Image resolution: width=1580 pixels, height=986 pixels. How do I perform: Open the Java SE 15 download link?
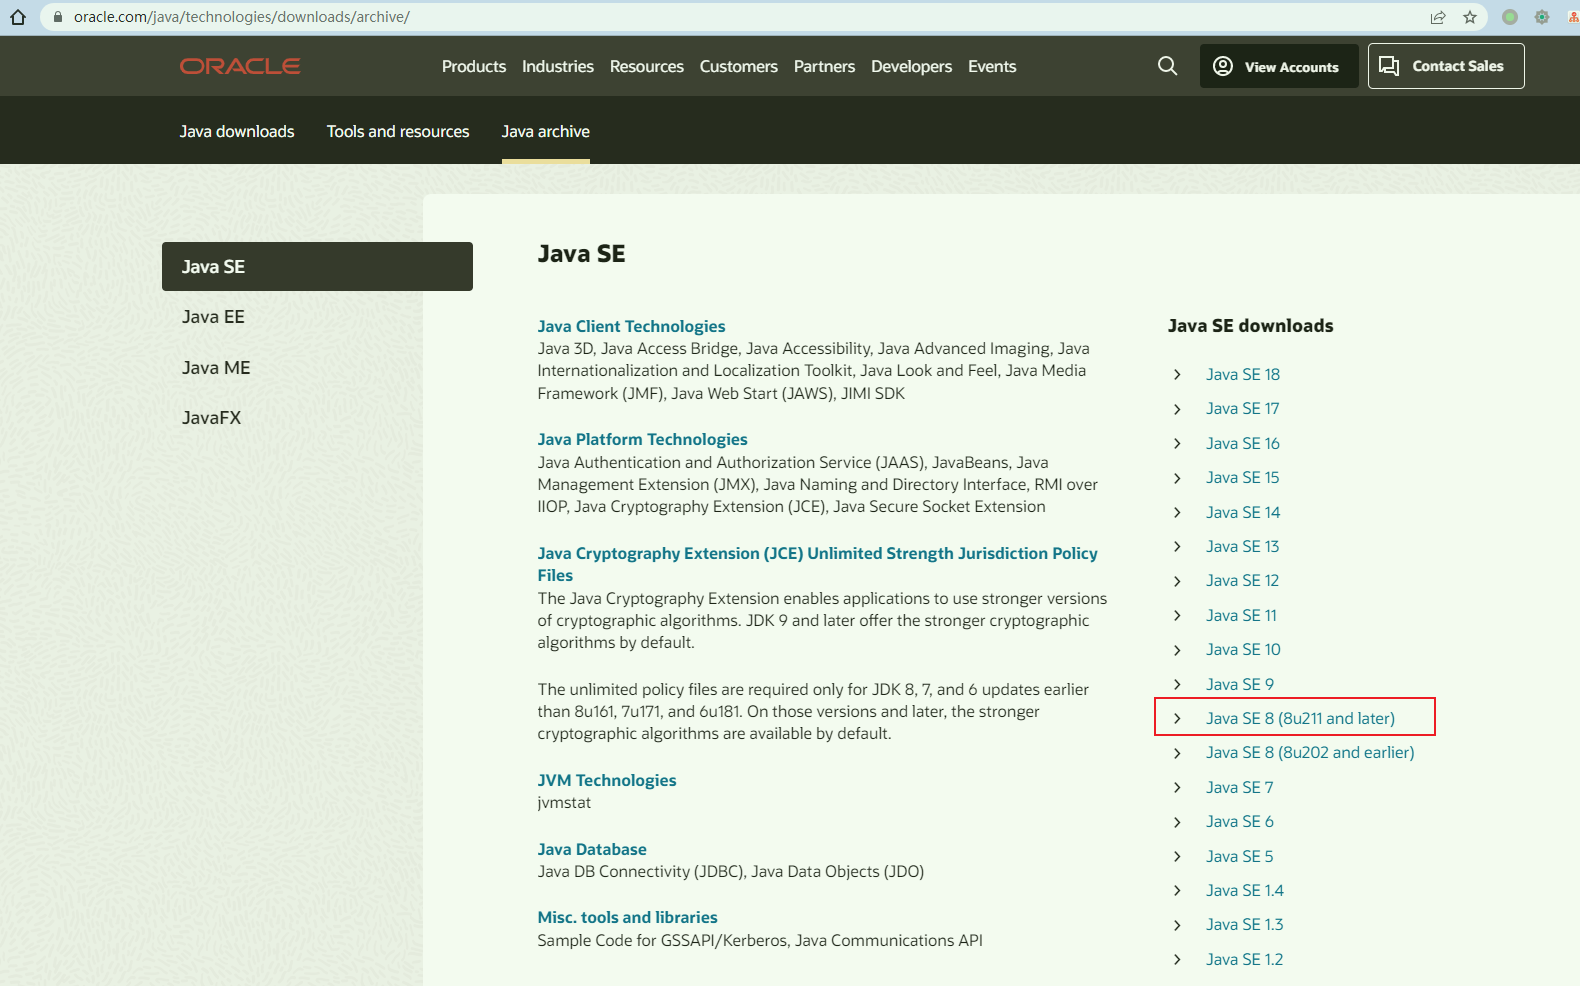click(x=1243, y=477)
